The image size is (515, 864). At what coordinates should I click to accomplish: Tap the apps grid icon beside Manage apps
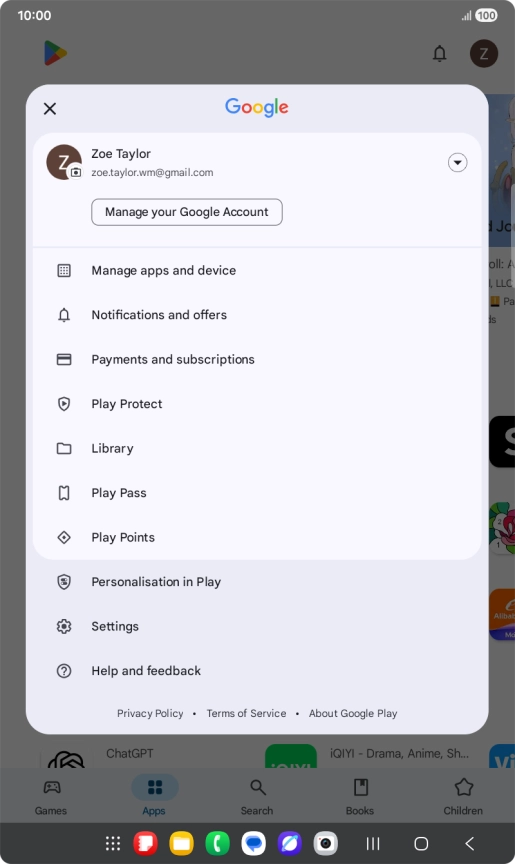pyautogui.click(x=64, y=271)
